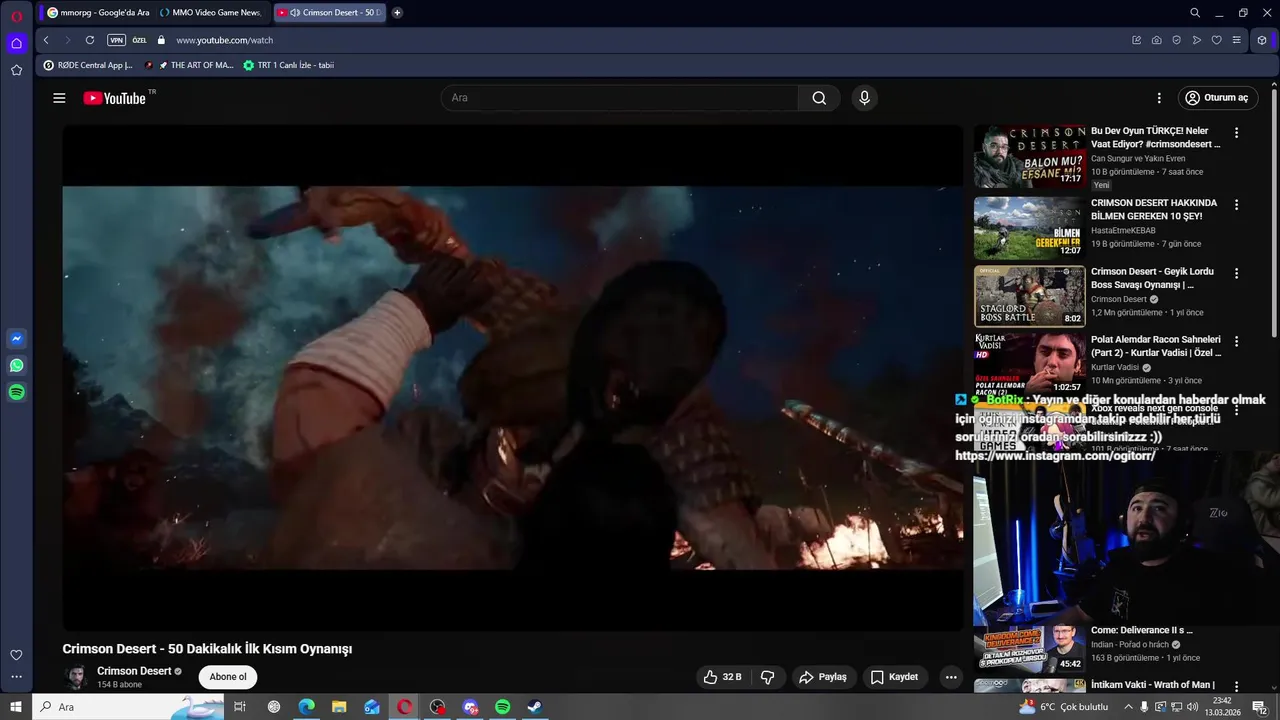This screenshot has height=720, width=1280.
Task: Open Messenger in the Opera sidebar
Action: pos(16,338)
